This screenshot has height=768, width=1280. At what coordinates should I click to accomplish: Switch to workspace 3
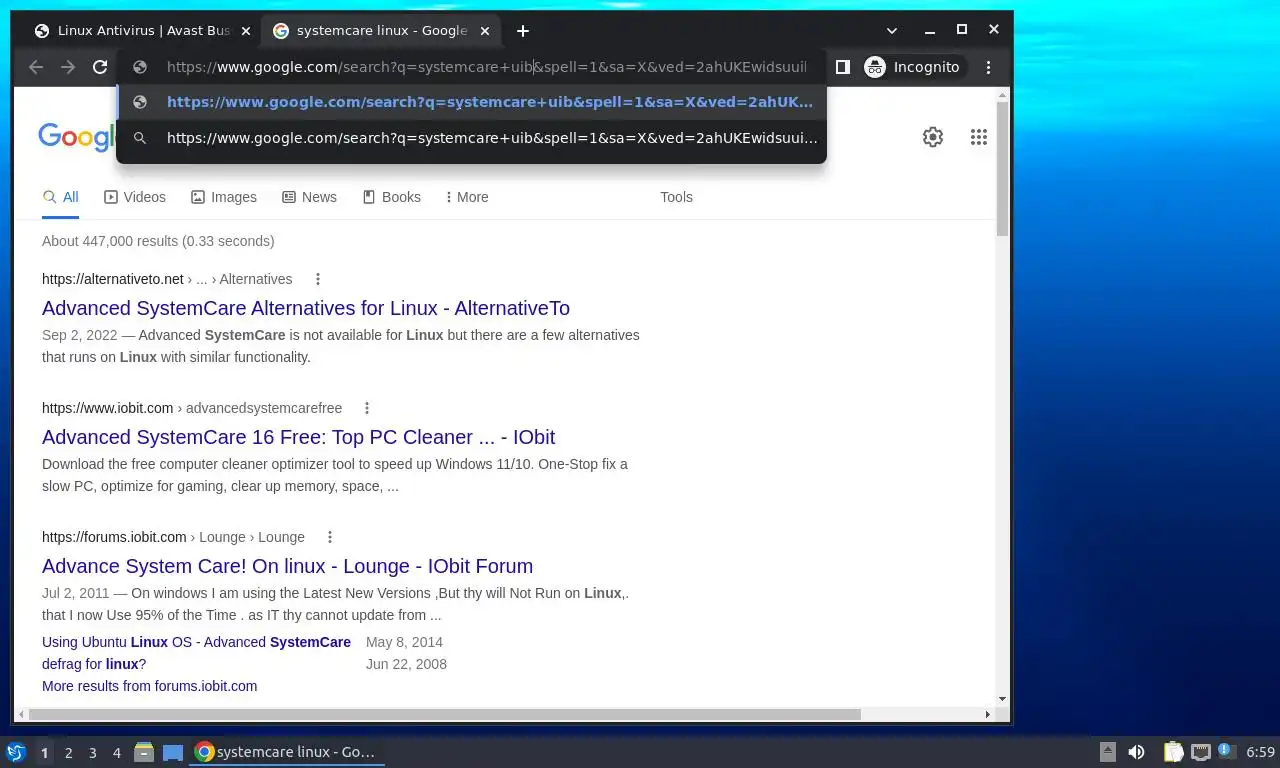click(92, 752)
